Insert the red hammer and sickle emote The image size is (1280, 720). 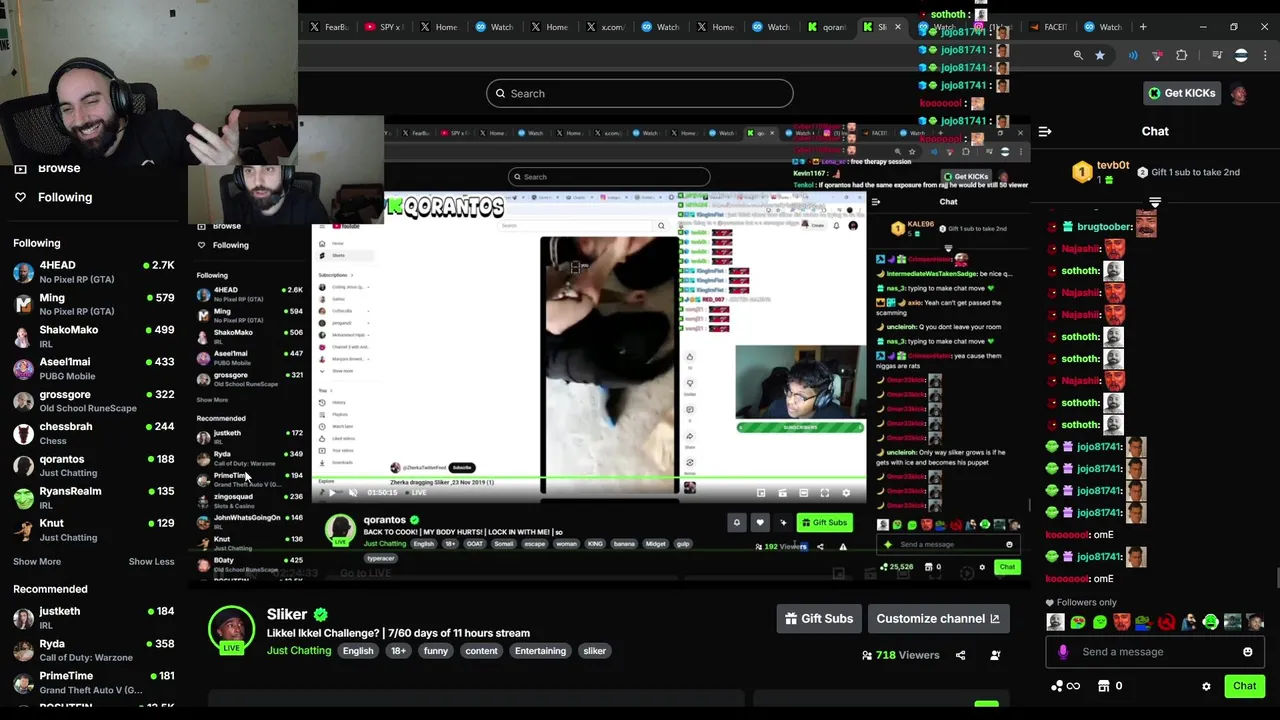coord(1166,623)
